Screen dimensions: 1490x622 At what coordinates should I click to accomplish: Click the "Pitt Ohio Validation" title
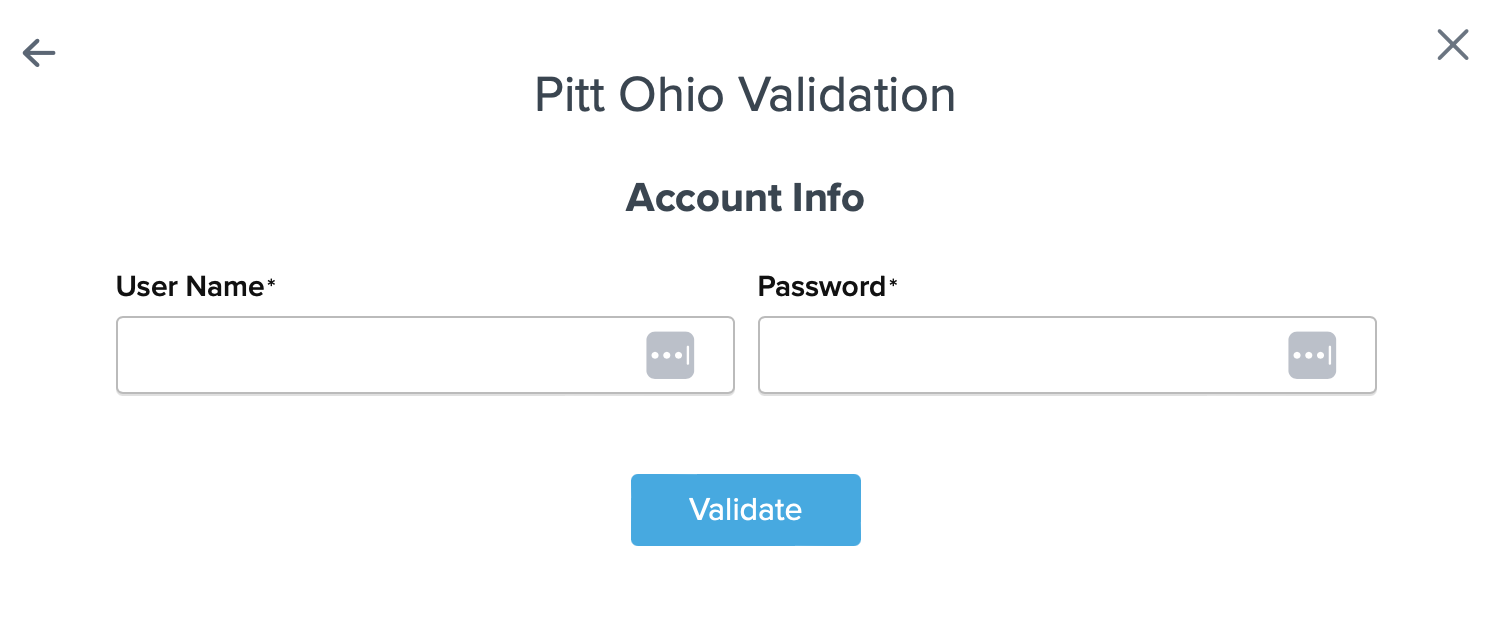(x=745, y=95)
